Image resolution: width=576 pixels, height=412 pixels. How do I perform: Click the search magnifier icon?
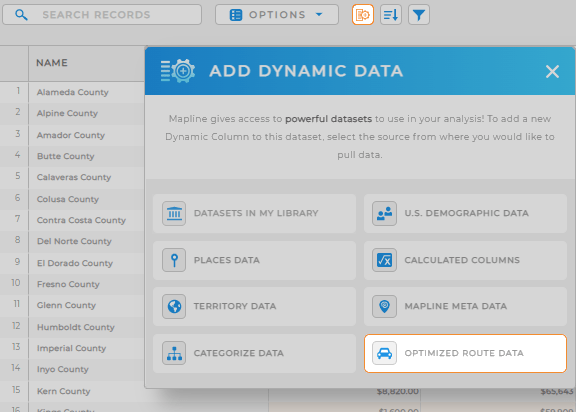tap(21, 15)
